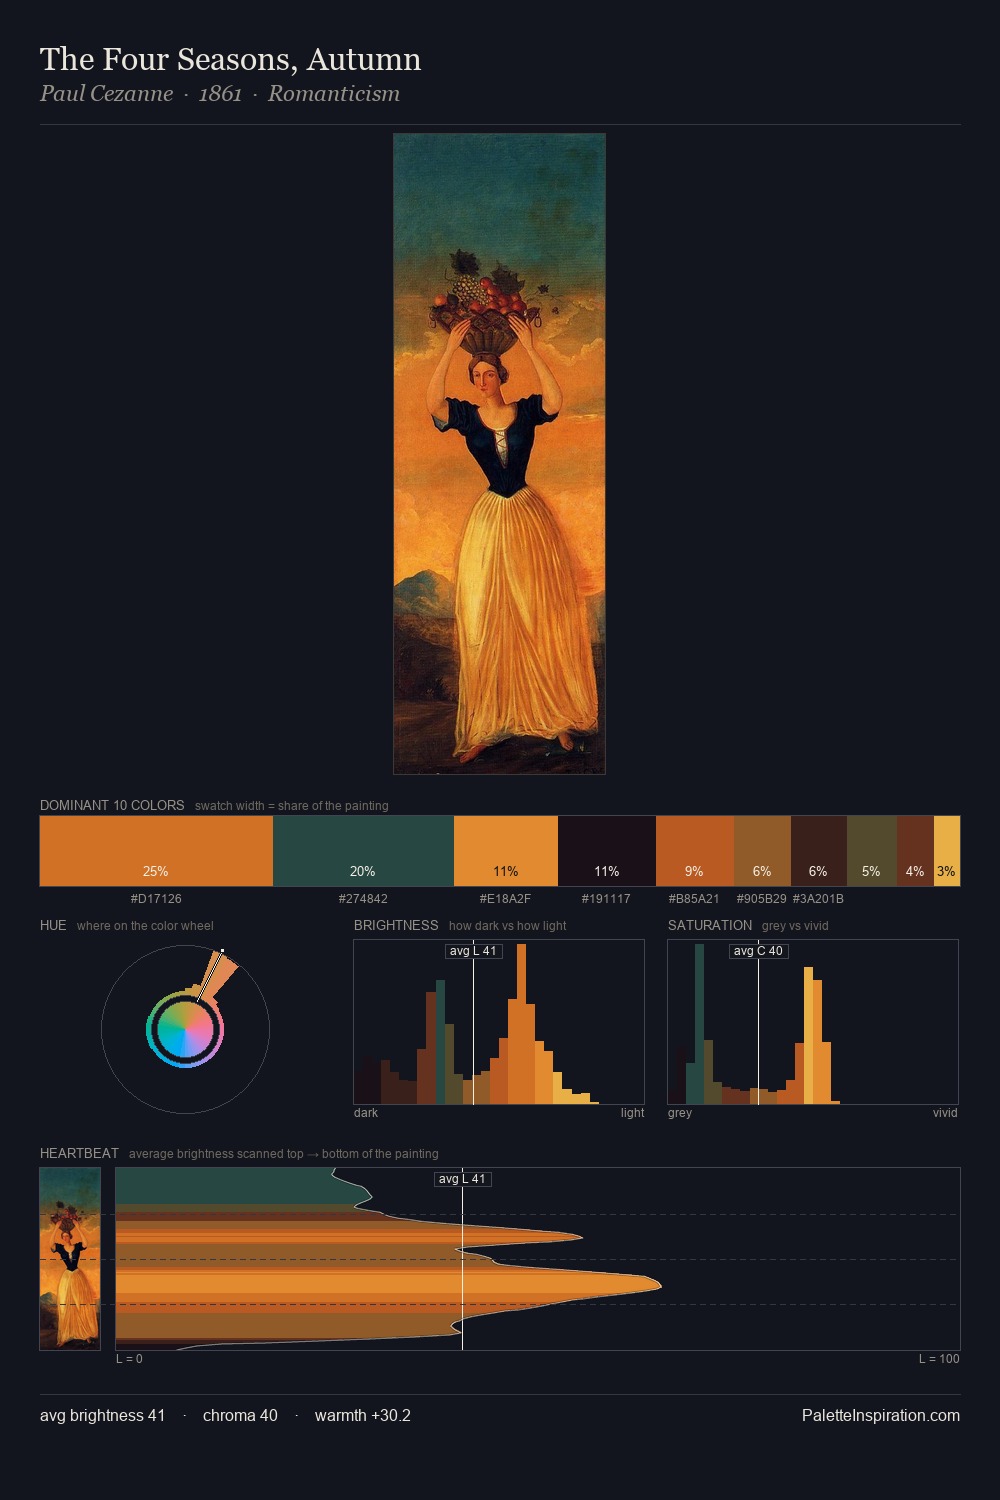Click the hex code '#905B29'
The width and height of the screenshot is (1000, 1500).
coord(762,899)
